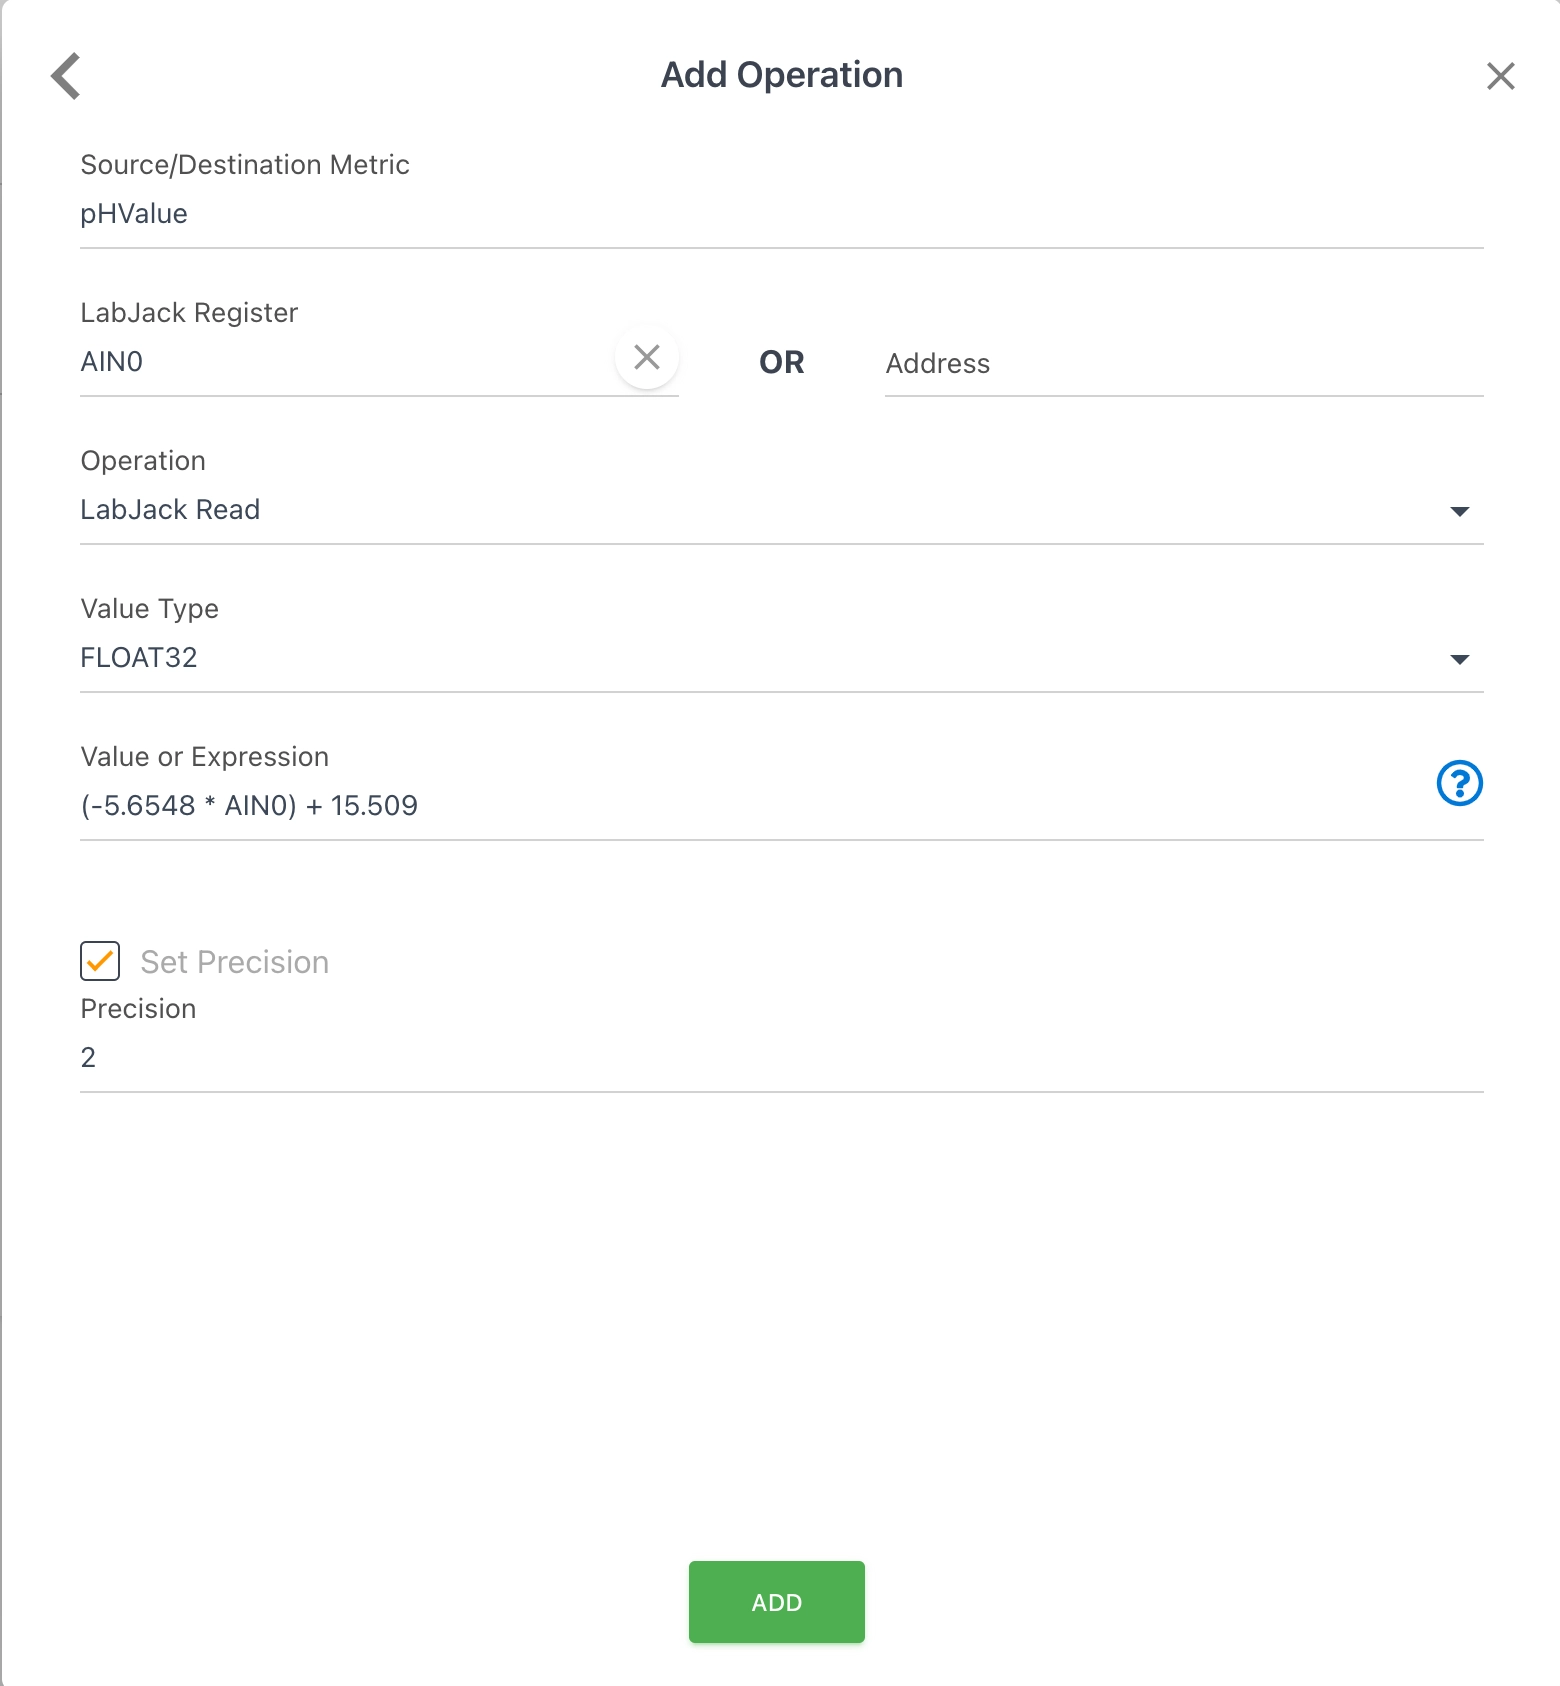Click the Address input field
1560x1686 pixels.
click(1184, 364)
